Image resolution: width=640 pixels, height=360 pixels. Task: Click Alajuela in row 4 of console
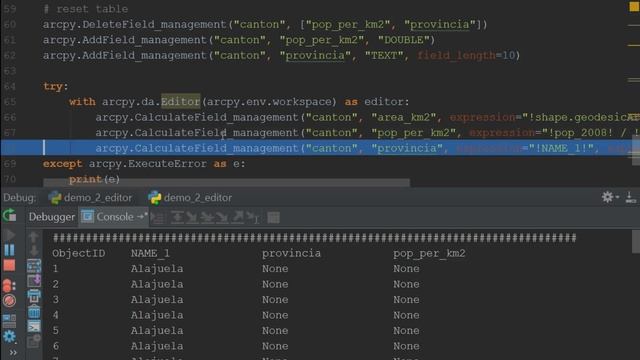[x=157, y=315]
